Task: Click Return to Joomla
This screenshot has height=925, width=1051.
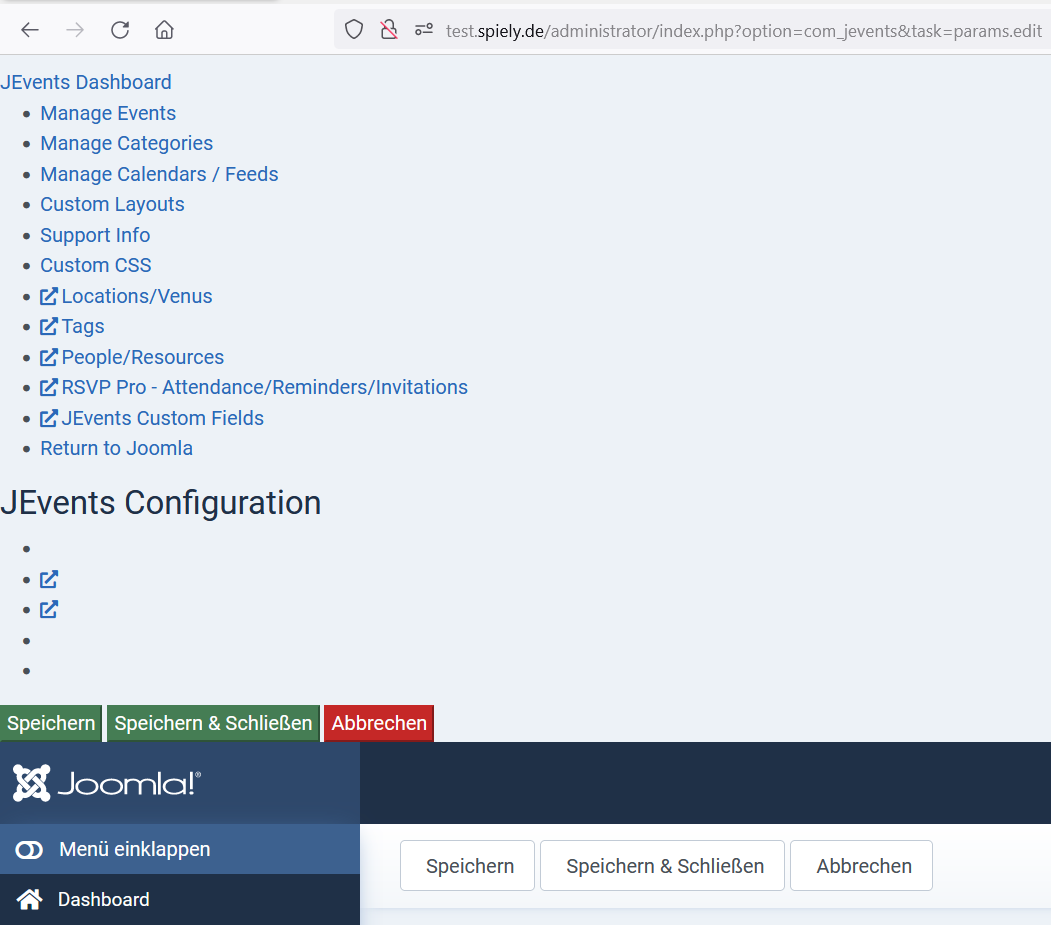Action: (117, 448)
